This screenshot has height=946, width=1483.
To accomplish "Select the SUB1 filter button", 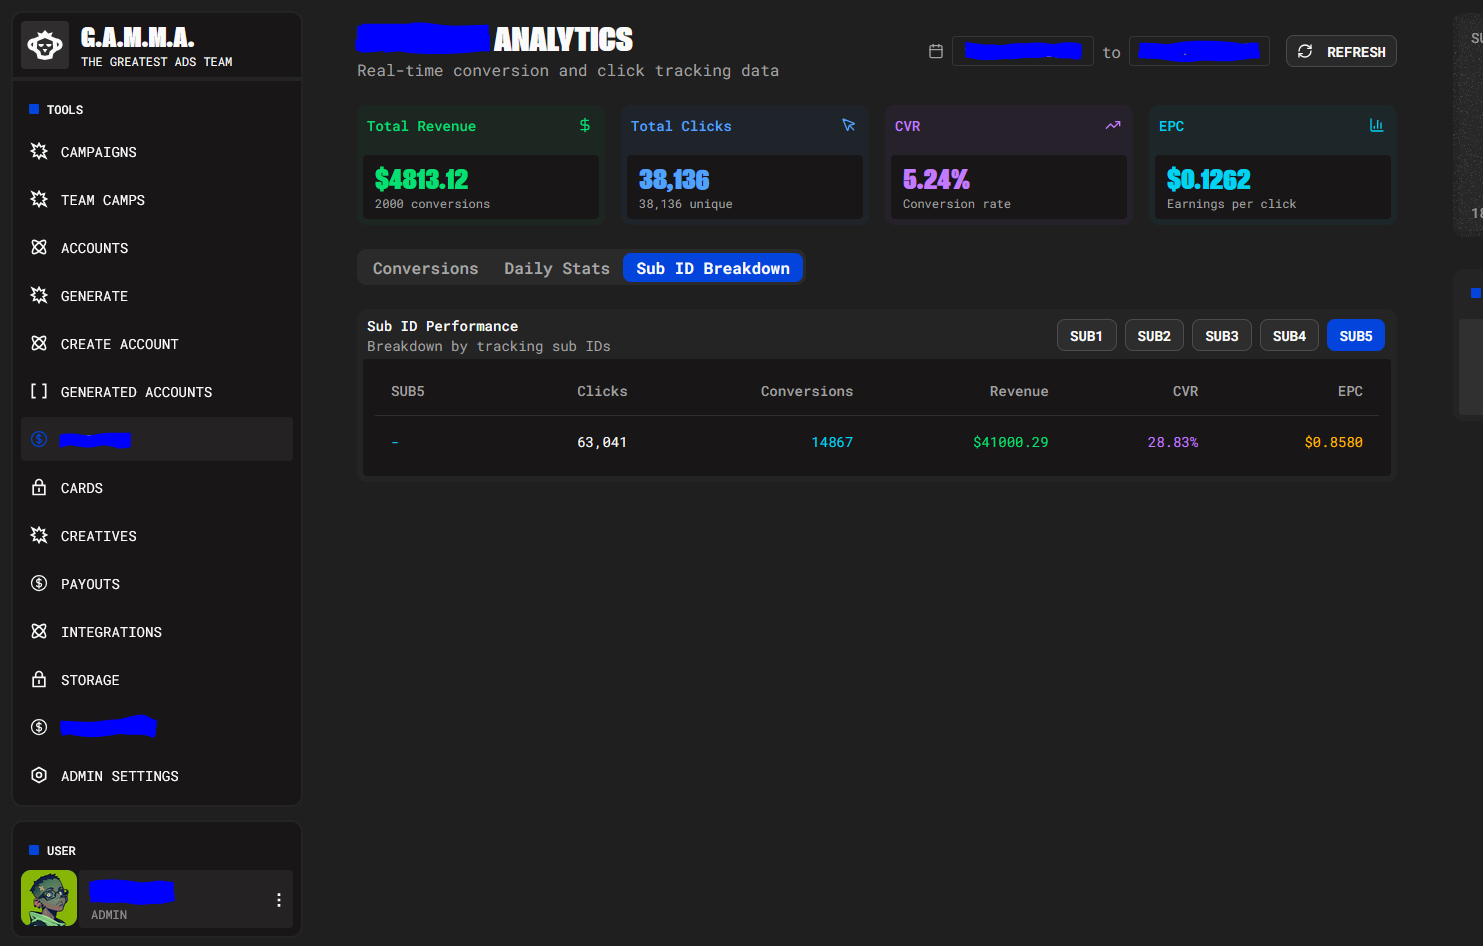I will tap(1086, 336).
